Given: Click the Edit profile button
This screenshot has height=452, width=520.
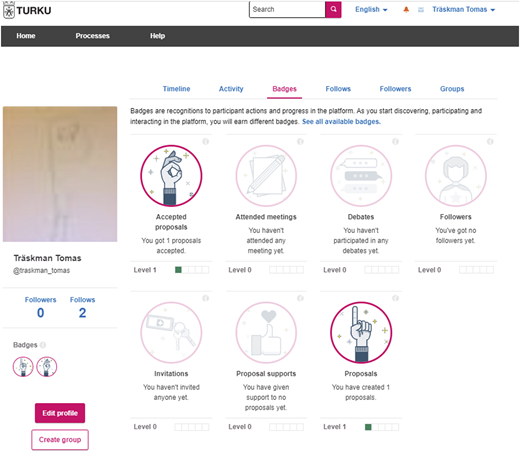Looking at the screenshot, I should (60, 413).
